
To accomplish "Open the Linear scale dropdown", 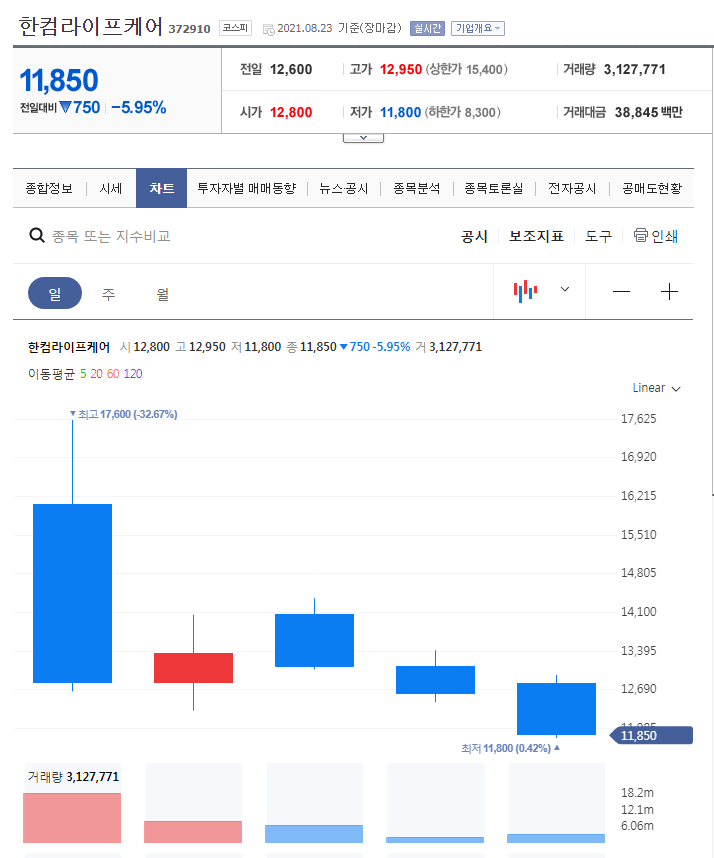I will pyautogui.click(x=657, y=388).
